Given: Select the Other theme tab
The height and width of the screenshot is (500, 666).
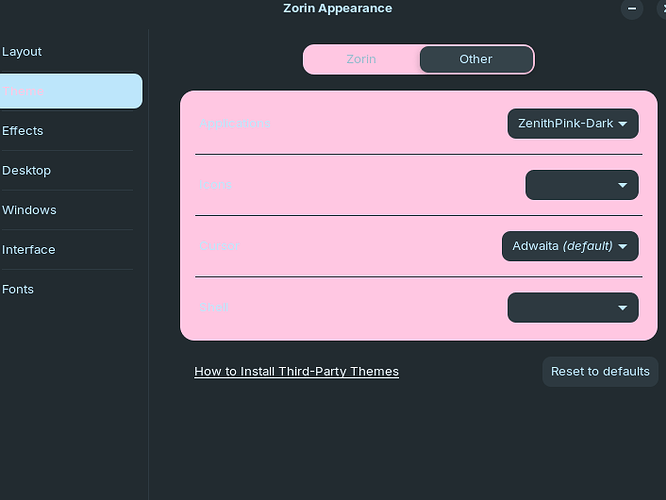Looking at the screenshot, I should coord(476,59).
